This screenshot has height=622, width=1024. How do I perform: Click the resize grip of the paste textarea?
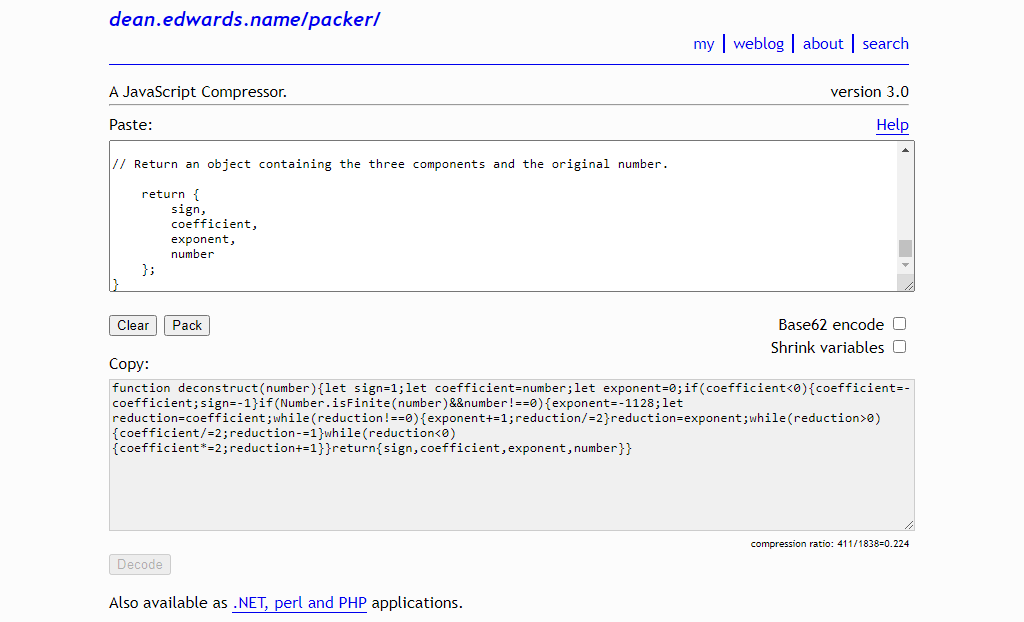908,285
